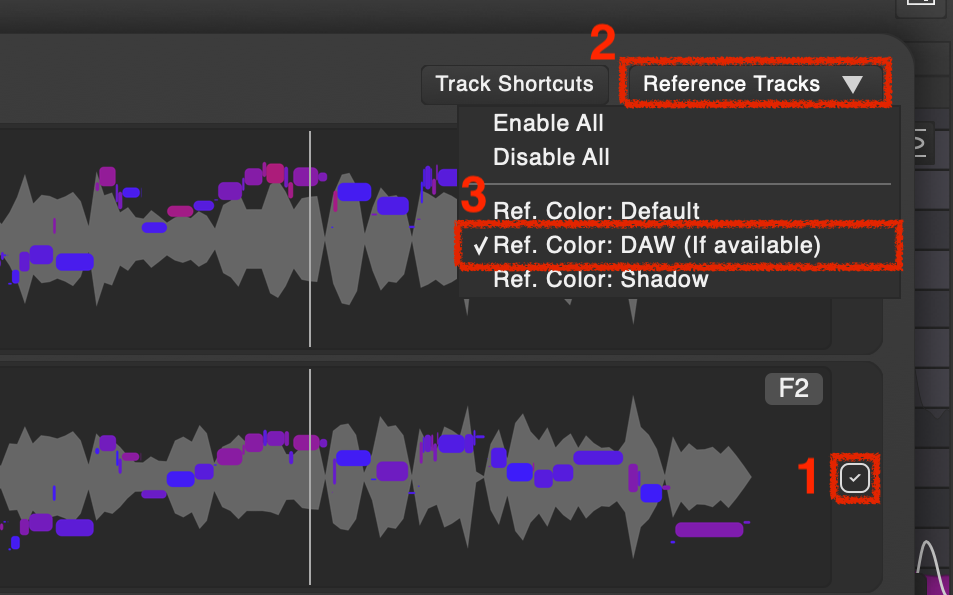Click the white triangle arrow beside Reference Tracks
The height and width of the screenshot is (595, 953).
point(852,85)
